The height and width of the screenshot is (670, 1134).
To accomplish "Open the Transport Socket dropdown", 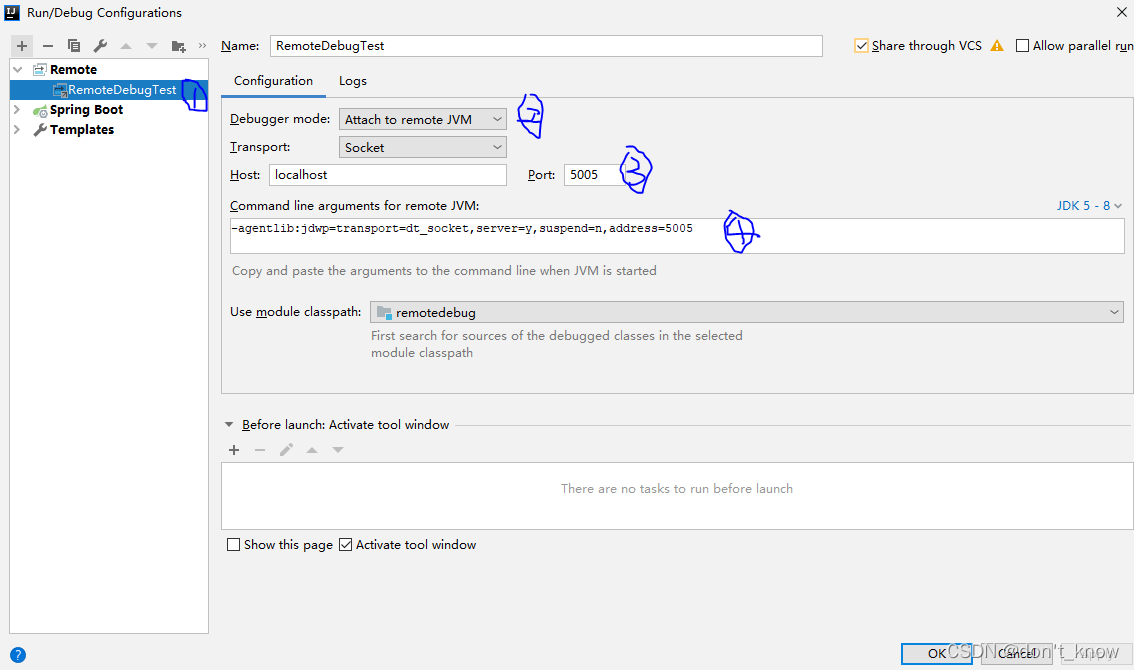I will [422, 148].
